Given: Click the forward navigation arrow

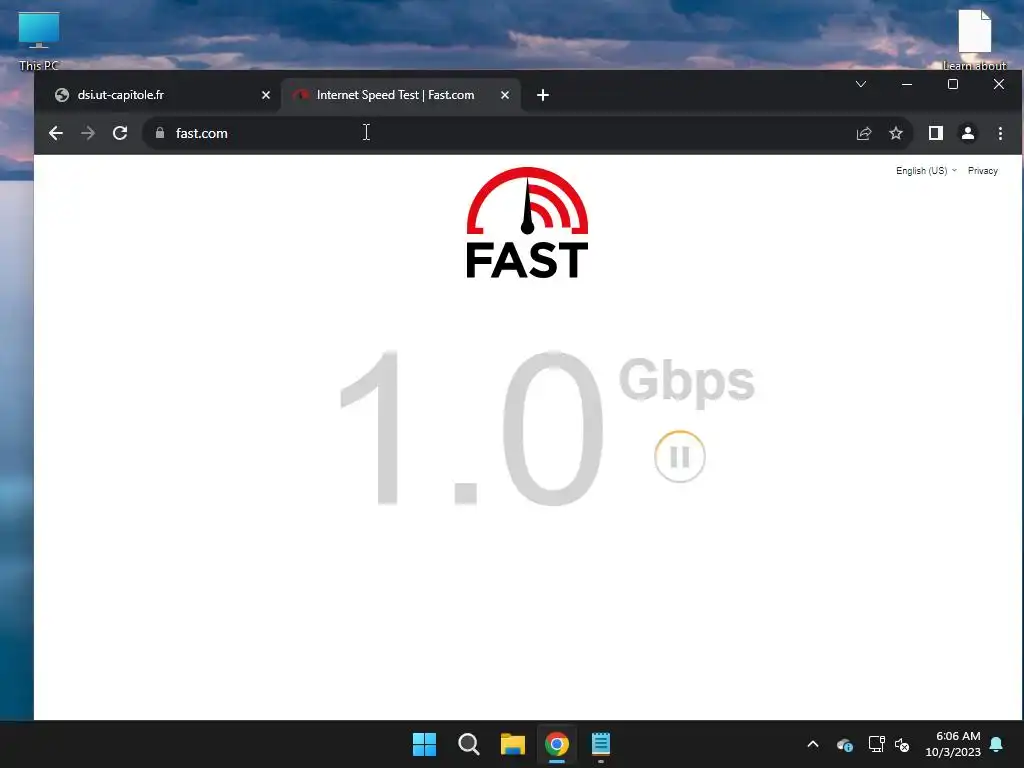Looking at the screenshot, I should coord(88,133).
